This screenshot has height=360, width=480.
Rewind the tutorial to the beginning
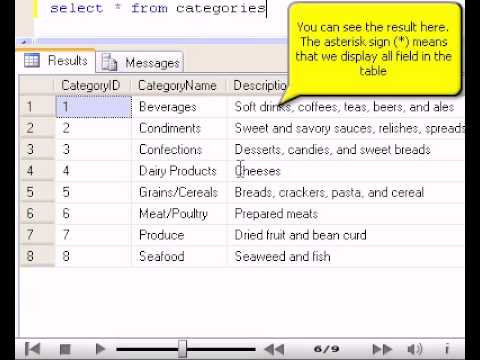[33, 349]
